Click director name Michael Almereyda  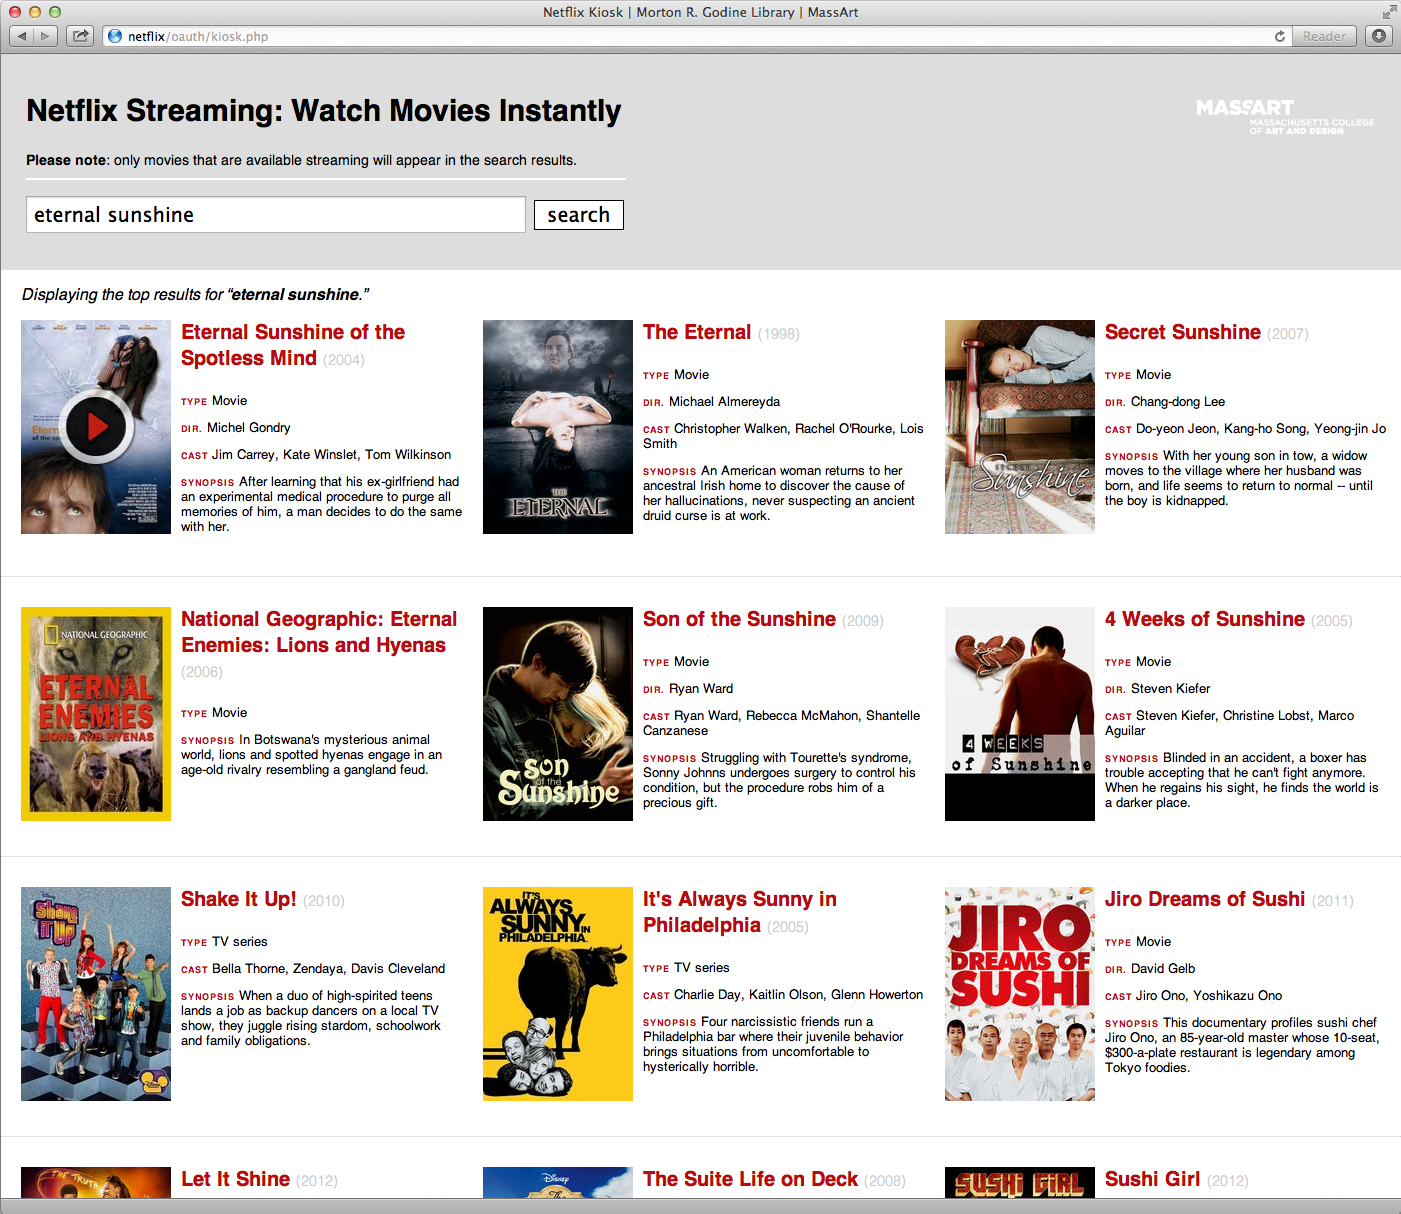click(x=725, y=402)
